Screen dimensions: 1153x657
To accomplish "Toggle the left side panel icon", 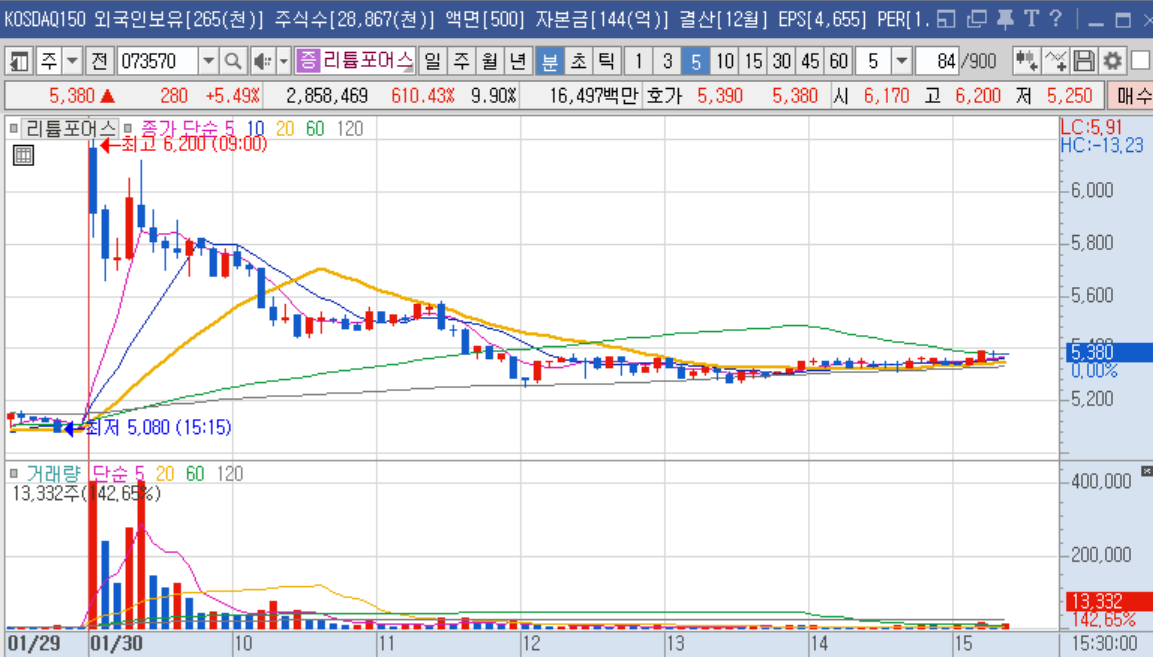I will pyautogui.click(x=19, y=61).
